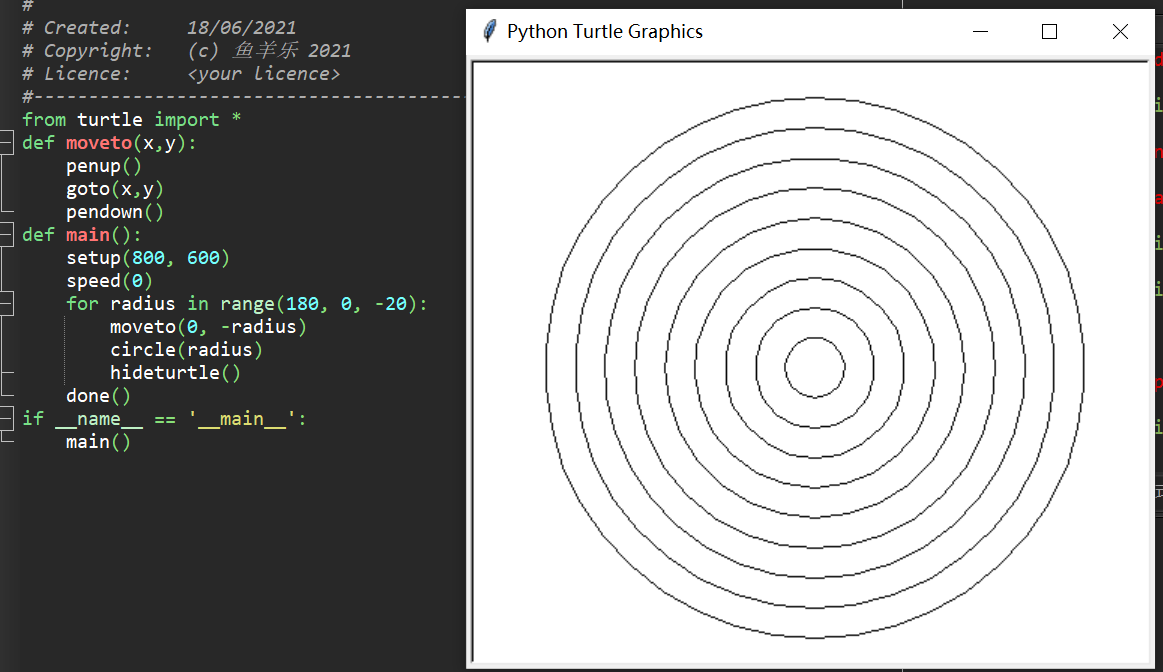Click the final 'main()' call line
Viewport: 1163px width, 672px height.
pyautogui.click(x=98, y=441)
